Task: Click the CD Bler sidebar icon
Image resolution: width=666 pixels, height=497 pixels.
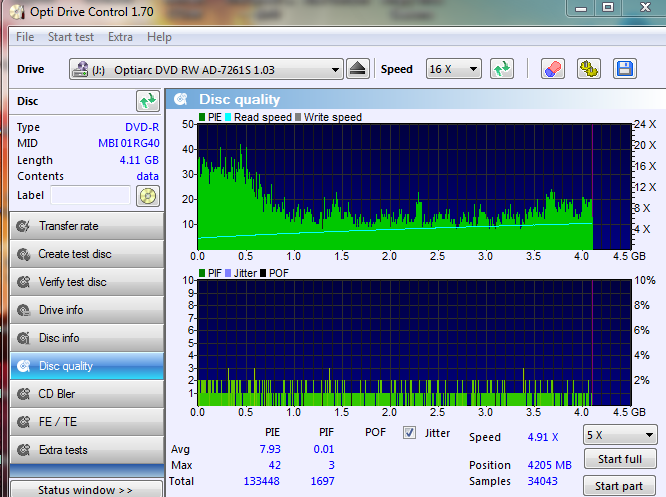Action: coord(23,394)
